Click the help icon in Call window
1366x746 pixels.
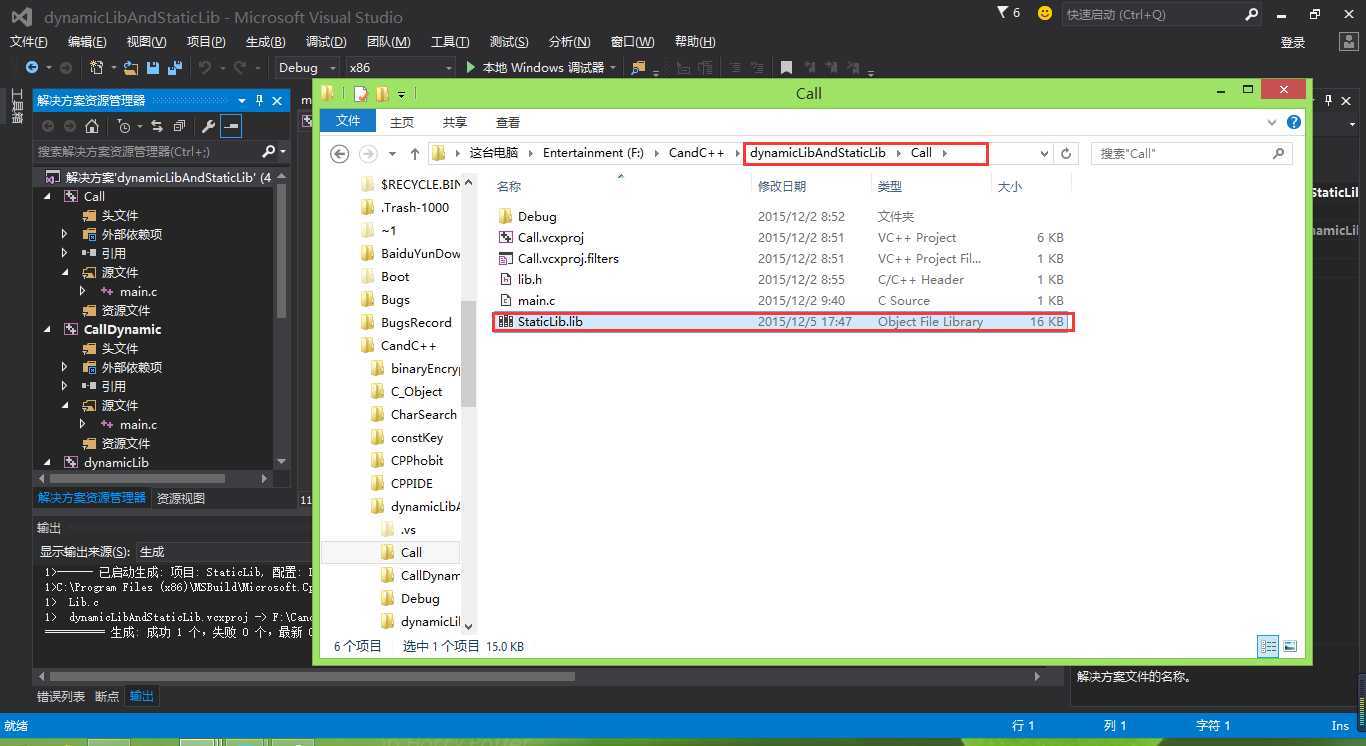click(x=1294, y=122)
